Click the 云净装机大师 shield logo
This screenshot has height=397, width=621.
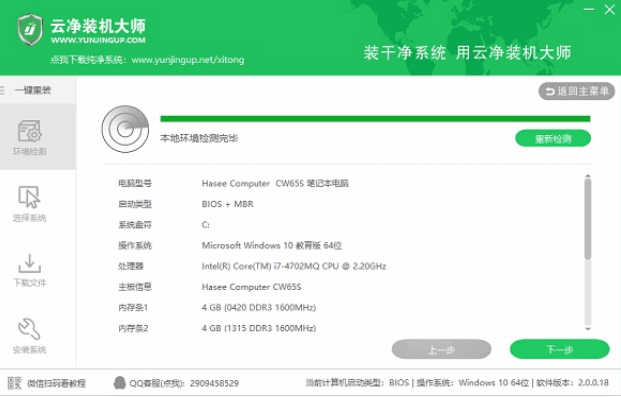point(30,30)
